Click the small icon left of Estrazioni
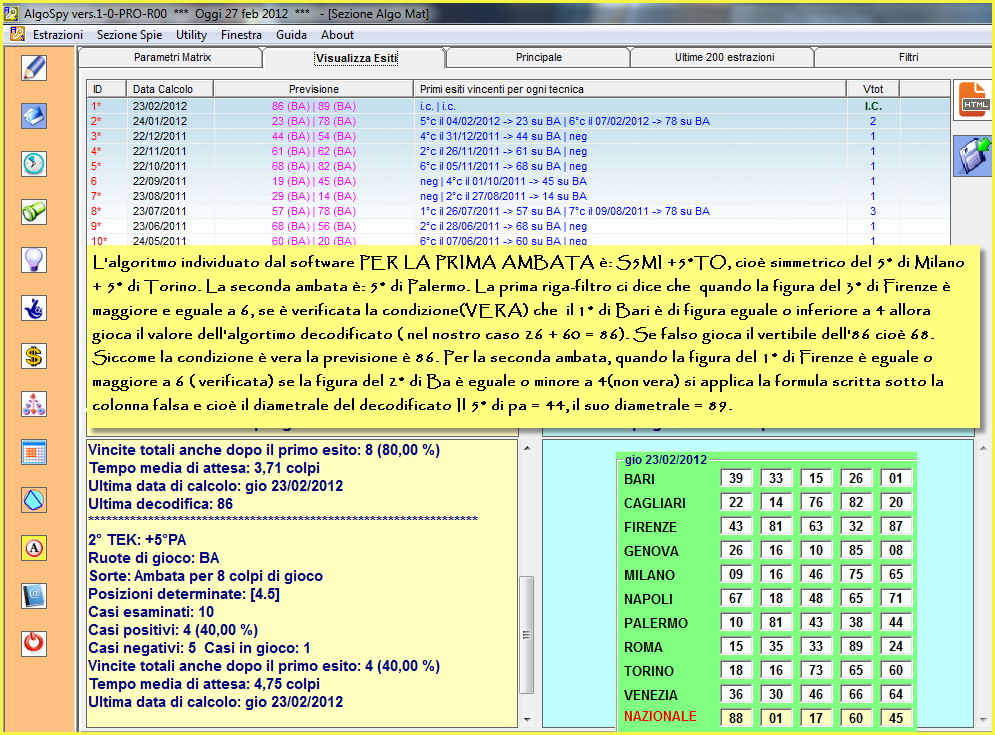Screen dimensions: 995x735 pyautogui.click(x=18, y=34)
